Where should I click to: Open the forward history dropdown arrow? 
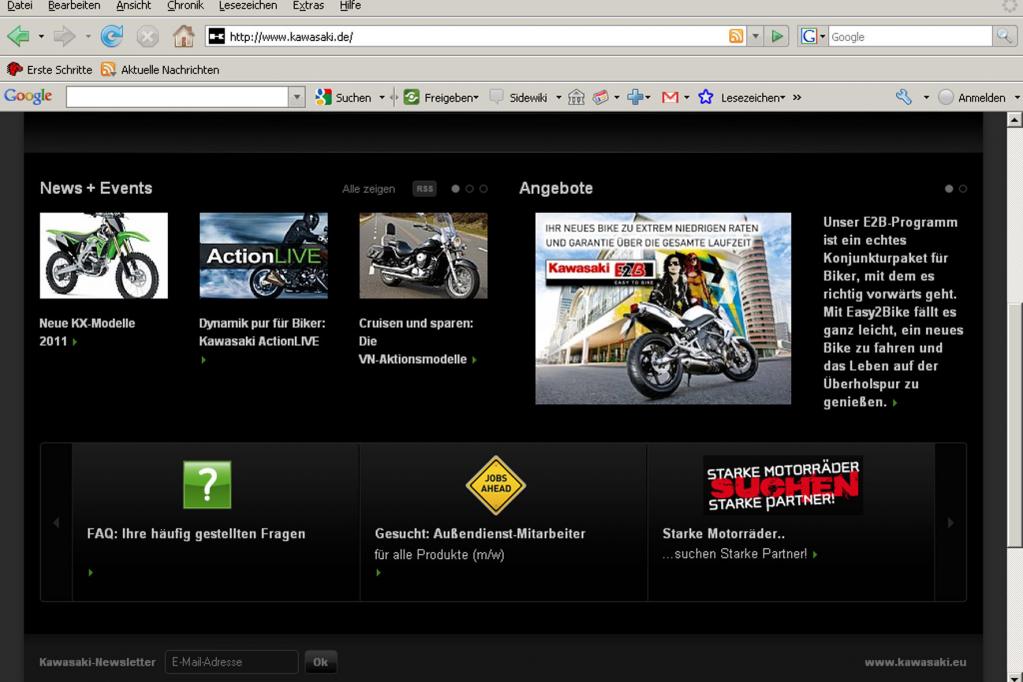87,37
